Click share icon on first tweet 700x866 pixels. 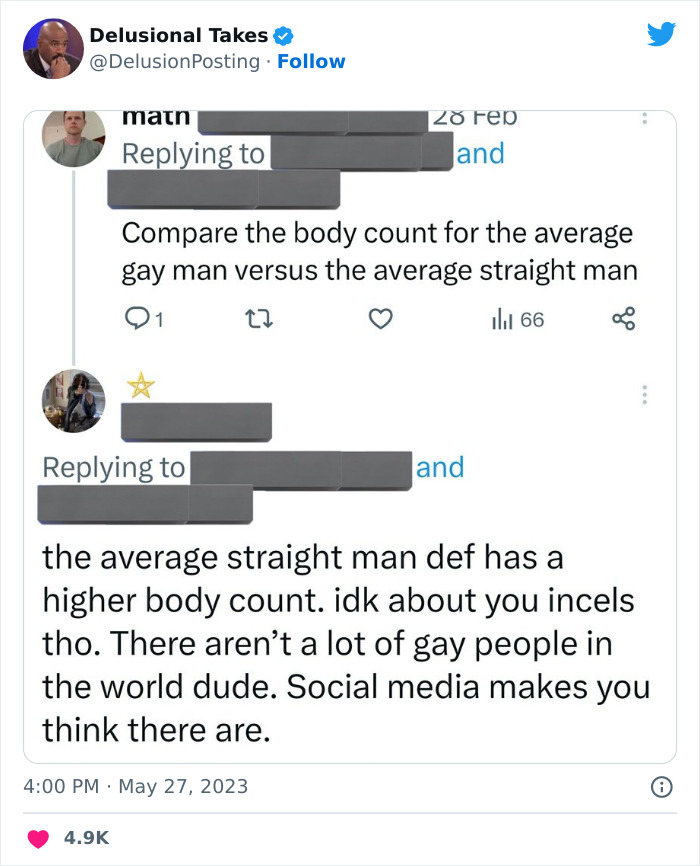click(x=623, y=319)
